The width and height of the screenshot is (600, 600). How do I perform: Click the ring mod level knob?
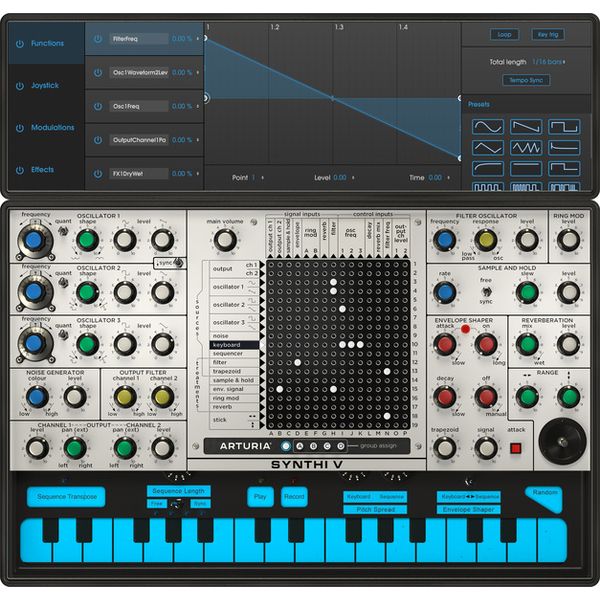(569, 240)
